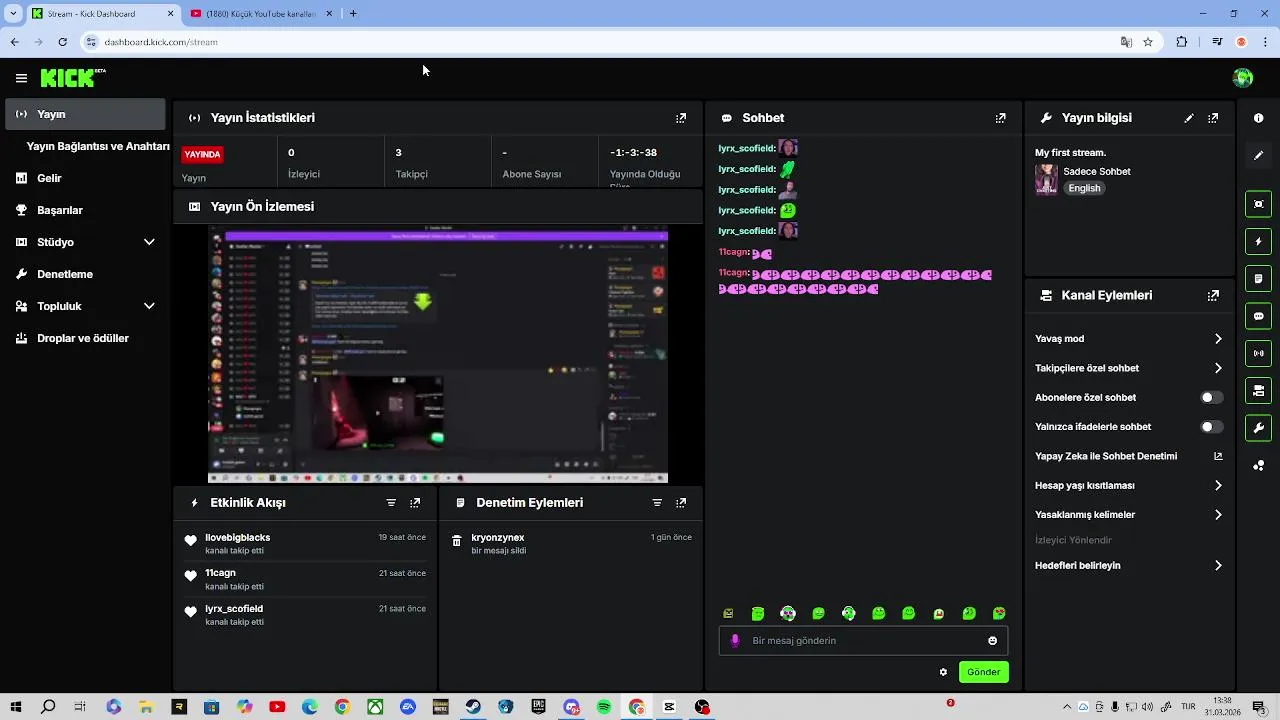Click the Sadece Sohbet category thumbnail
Screen dimensions: 1280x720
[x=1046, y=179]
